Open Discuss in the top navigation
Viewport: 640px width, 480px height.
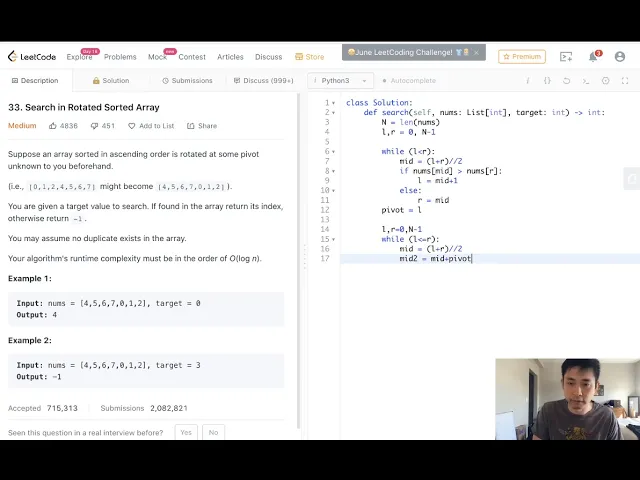[x=269, y=57]
